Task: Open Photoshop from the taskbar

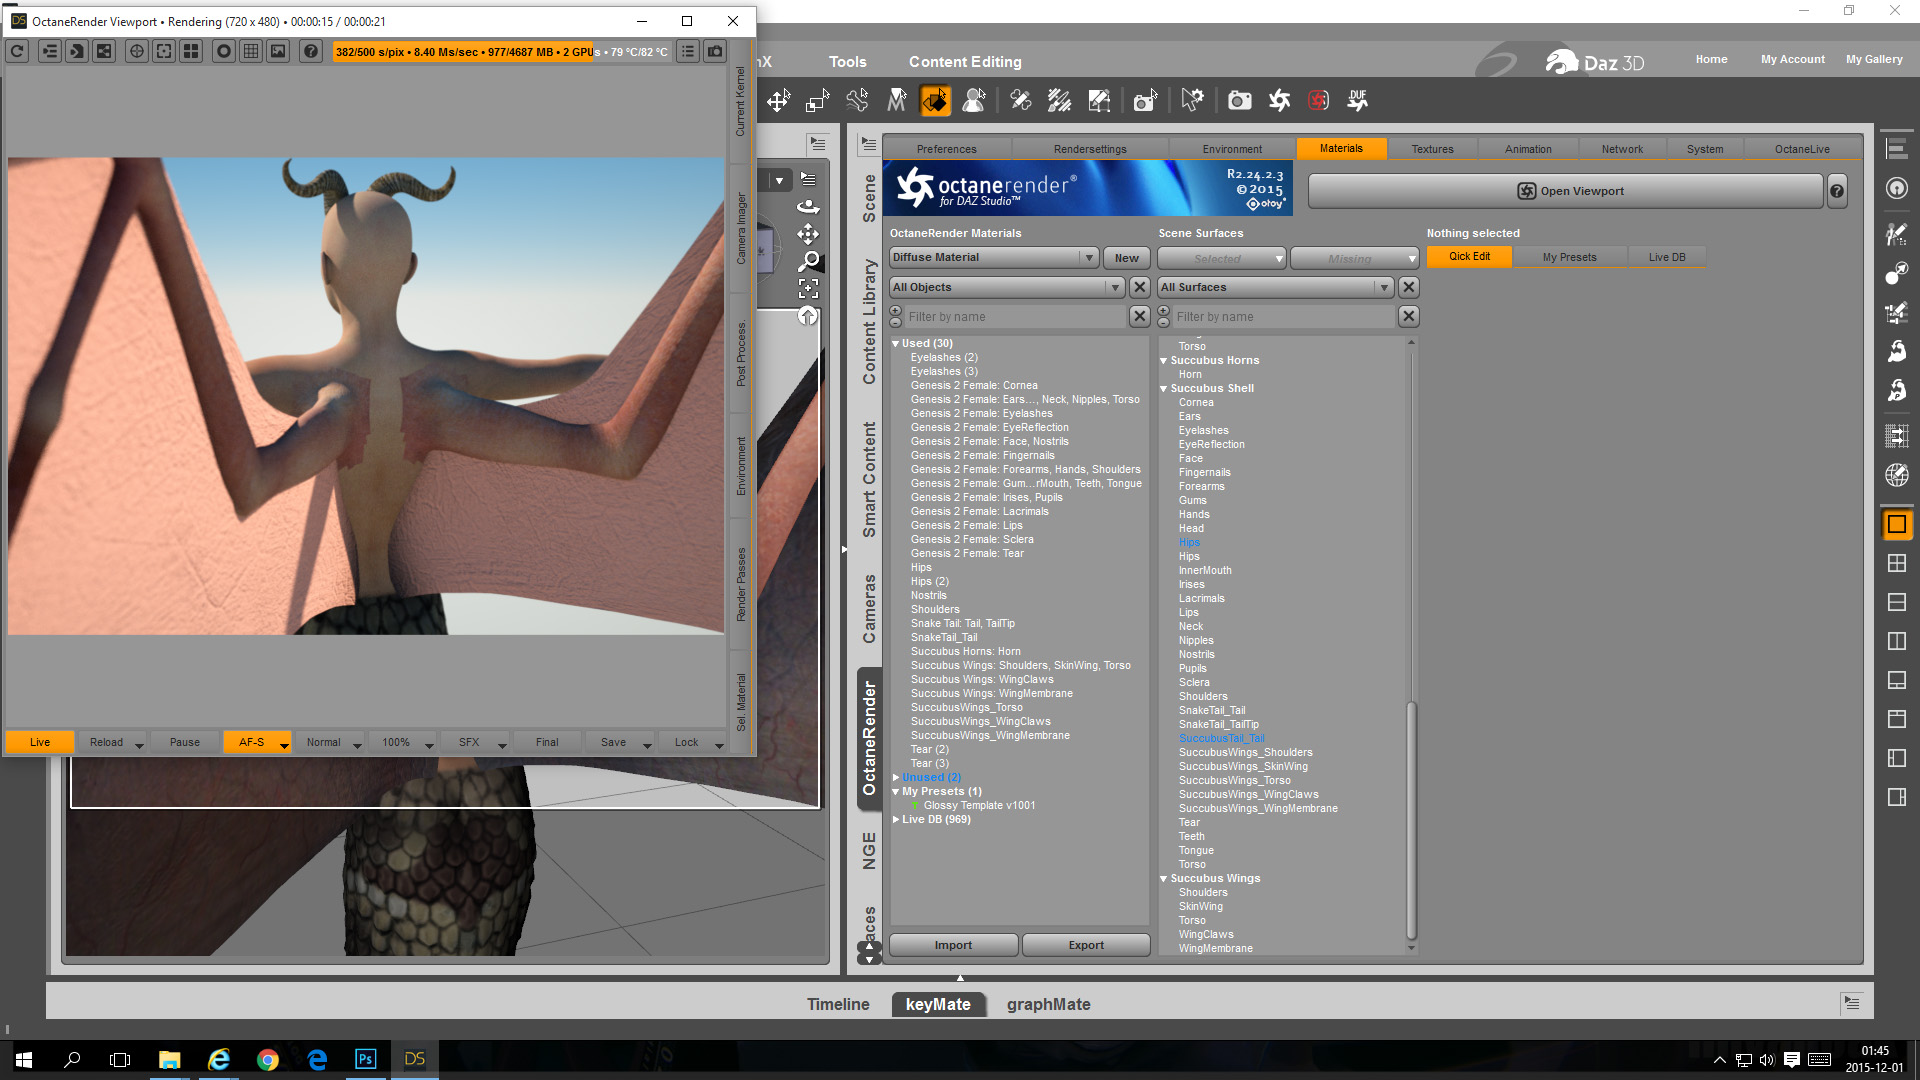Action: [x=365, y=1059]
